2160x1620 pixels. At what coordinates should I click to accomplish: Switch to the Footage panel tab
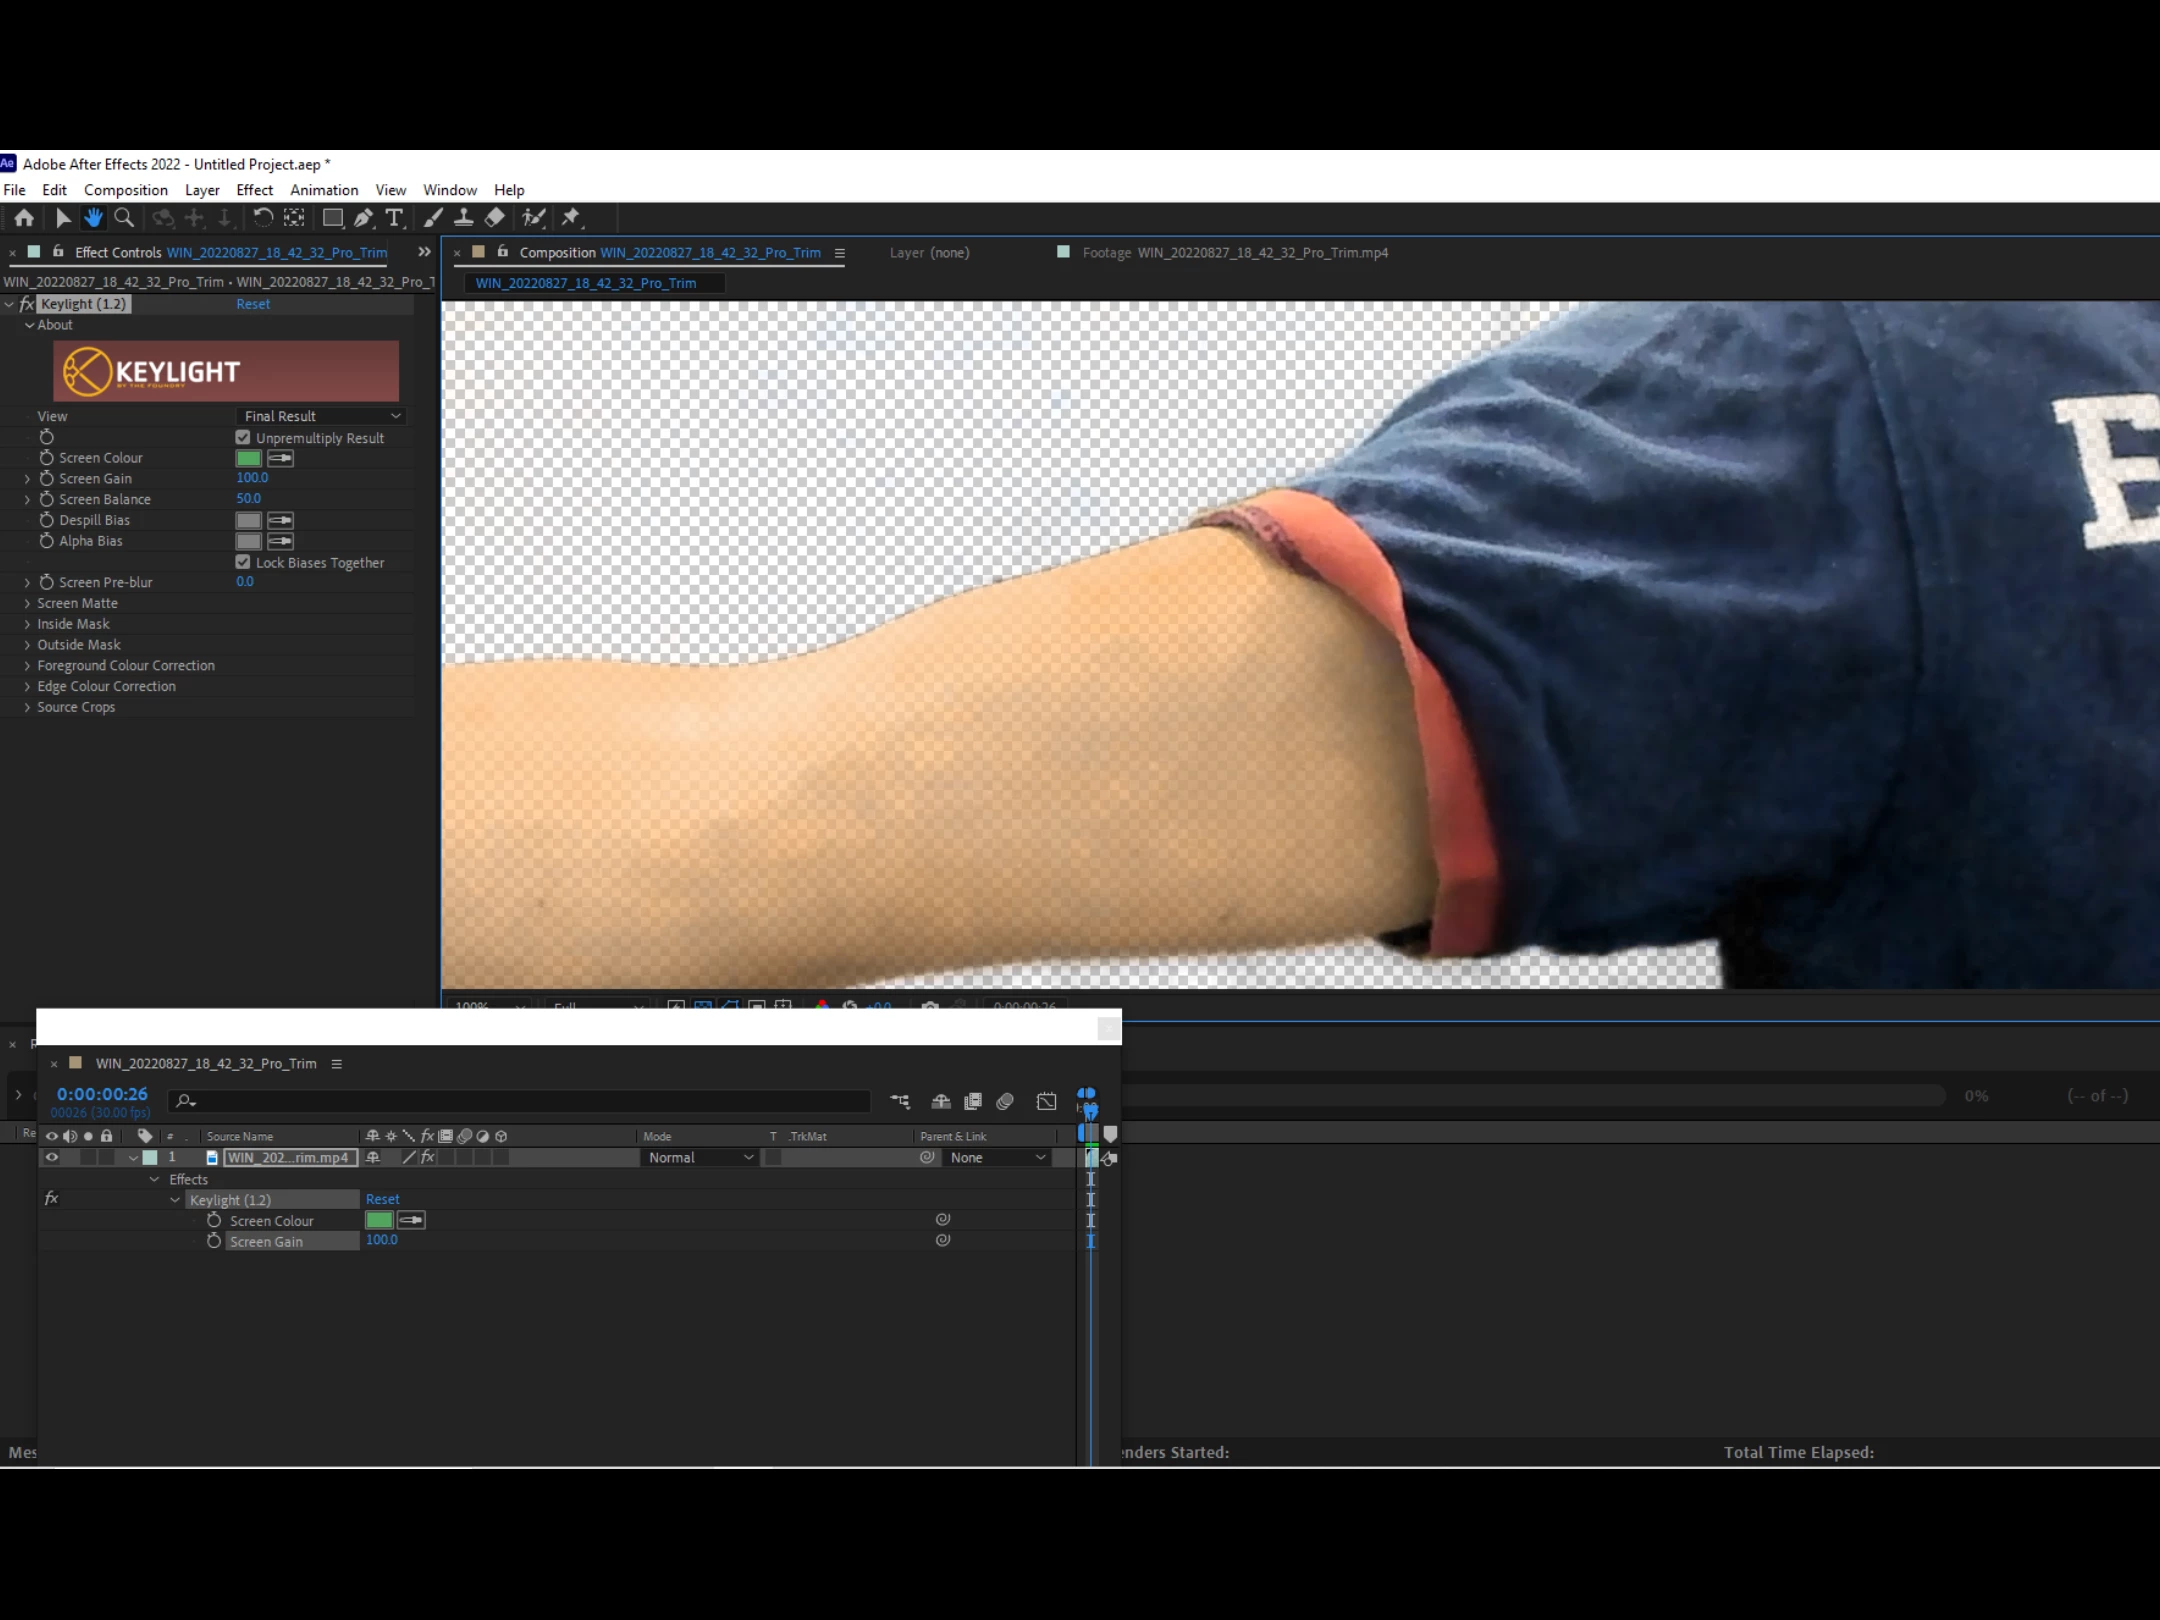point(1234,253)
